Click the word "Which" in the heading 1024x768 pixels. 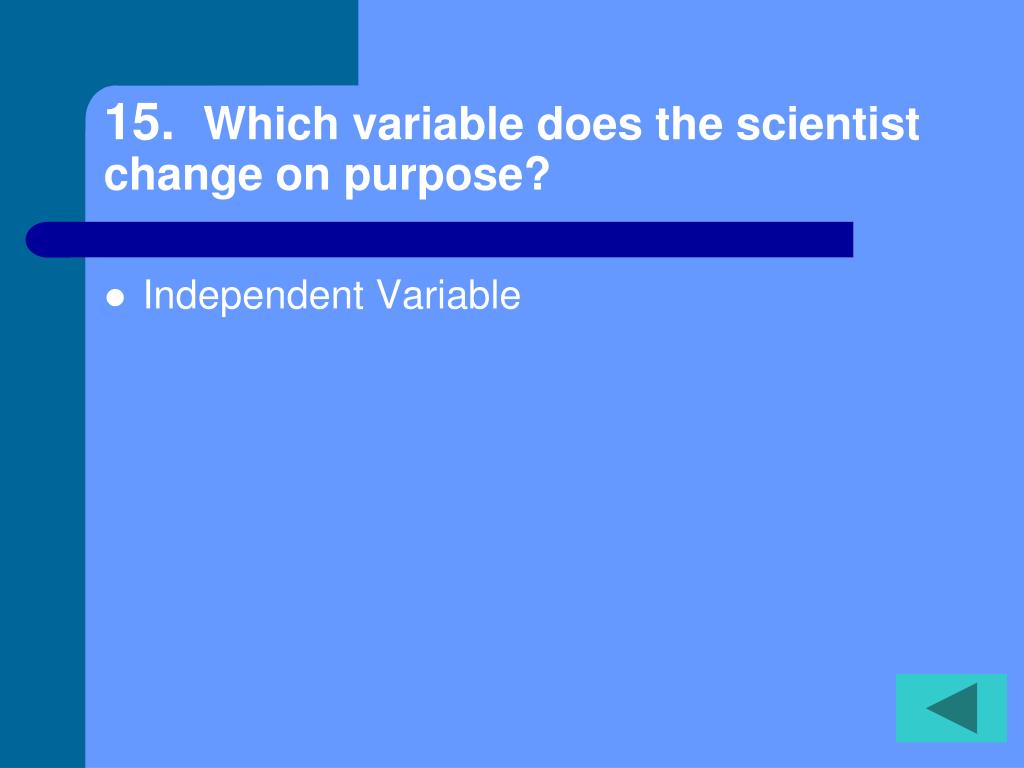coord(271,122)
